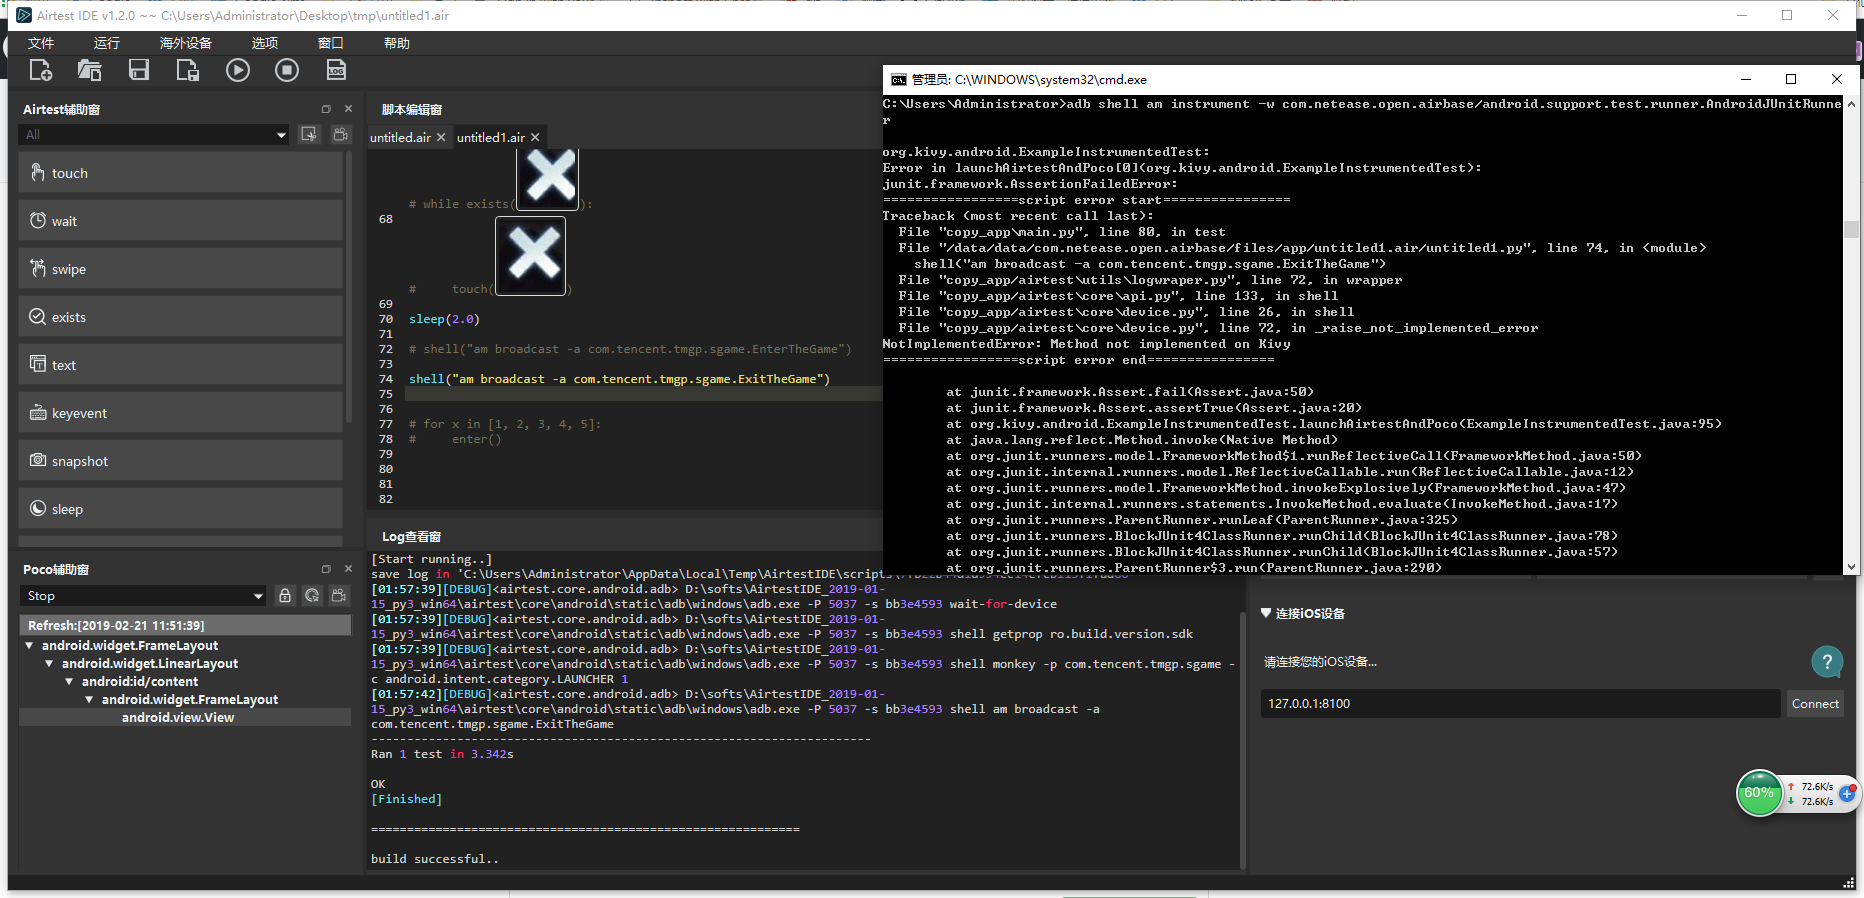Choose the wait command
Viewport: 1864px width, 898px height.
(181, 221)
